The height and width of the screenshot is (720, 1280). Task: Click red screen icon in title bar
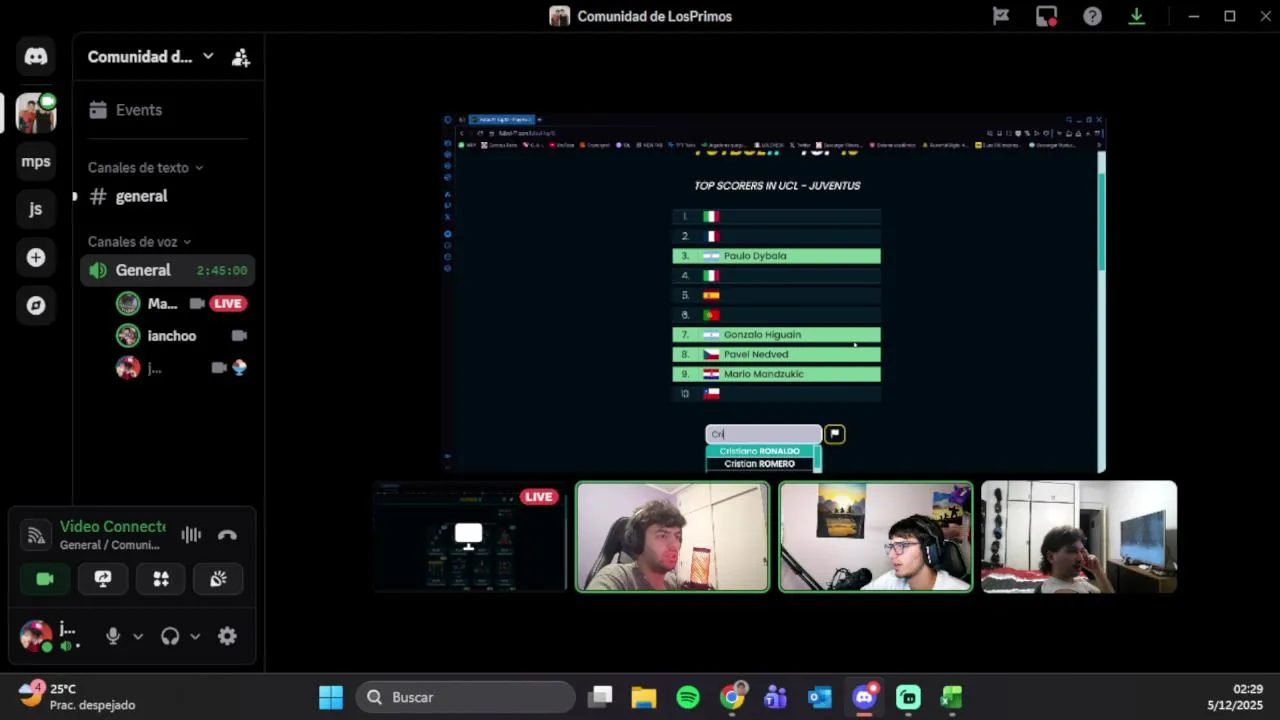(1047, 16)
